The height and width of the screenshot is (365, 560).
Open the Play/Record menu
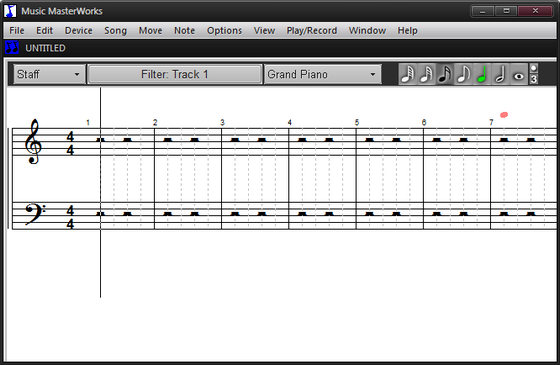click(x=312, y=31)
